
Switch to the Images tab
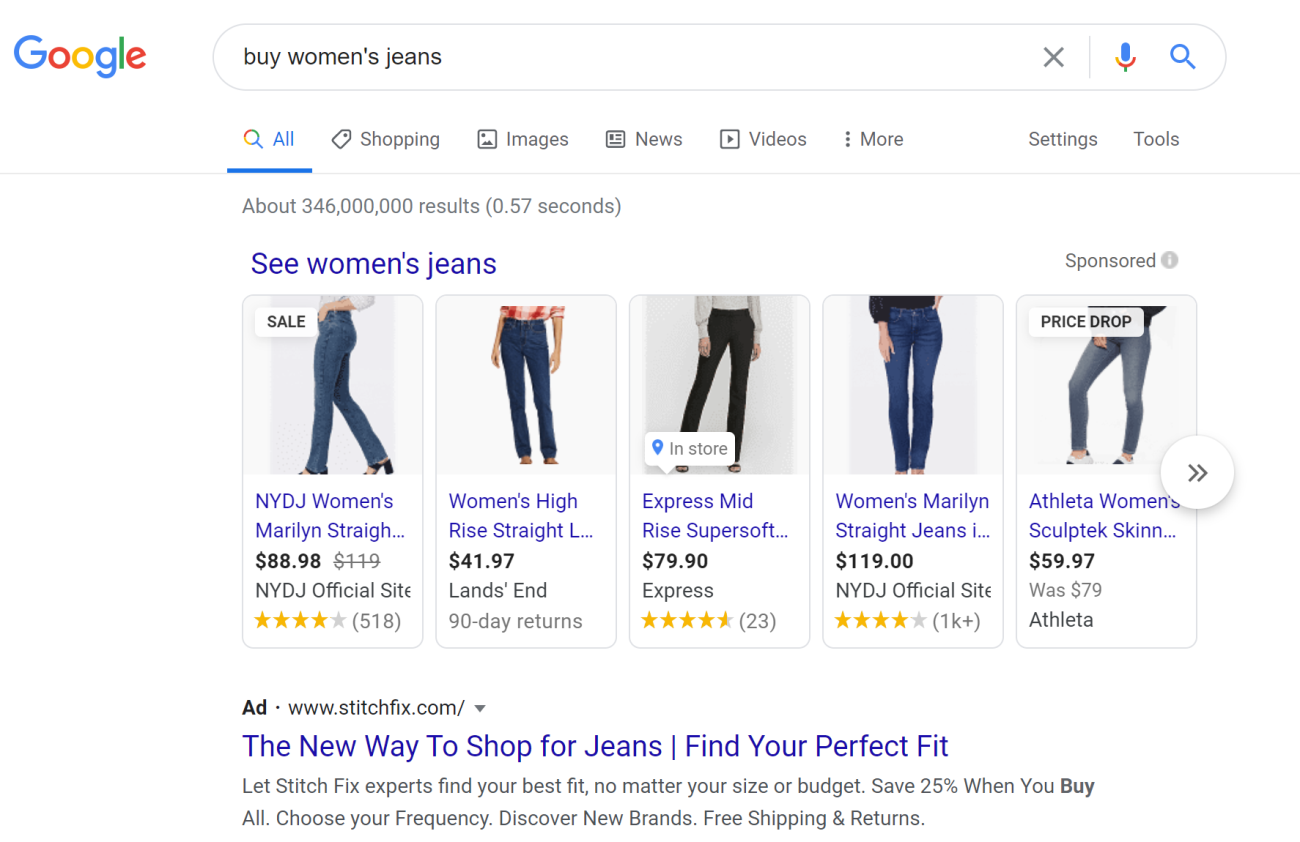pyautogui.click(x=523, y=139)
